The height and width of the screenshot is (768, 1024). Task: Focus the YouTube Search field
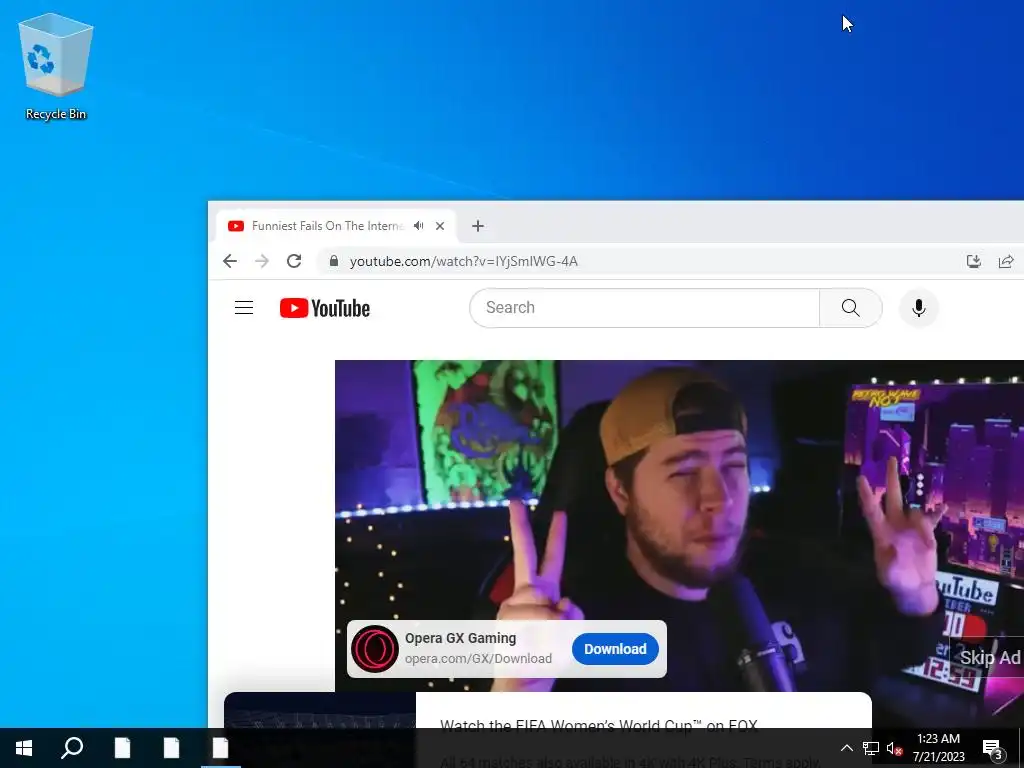[644, 308]
